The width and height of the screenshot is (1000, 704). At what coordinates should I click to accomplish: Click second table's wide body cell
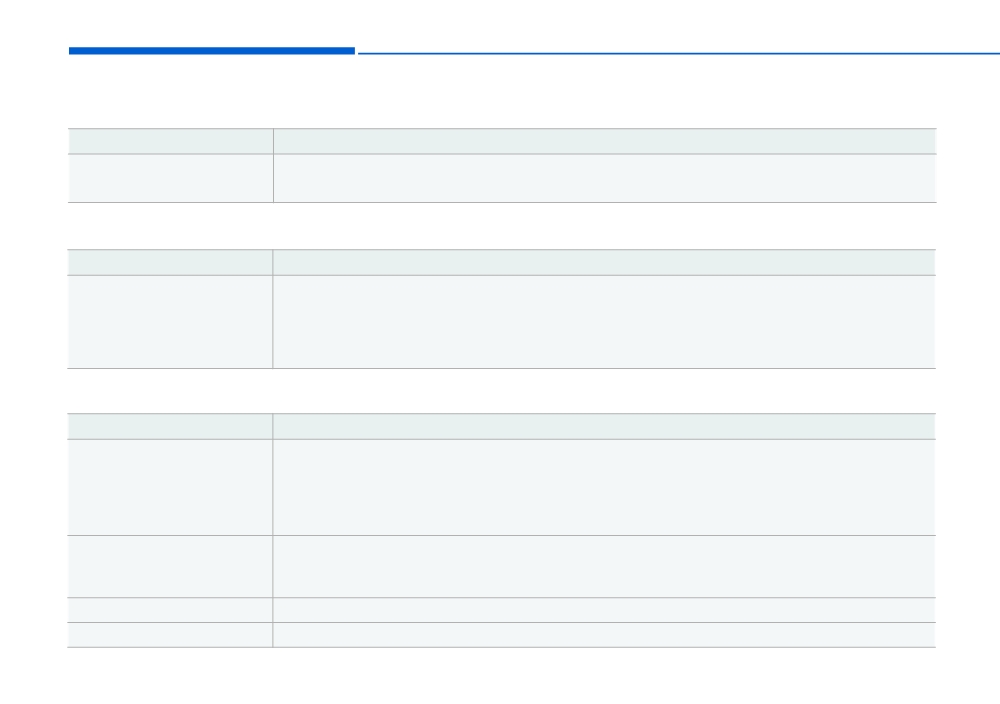(604, 322)
